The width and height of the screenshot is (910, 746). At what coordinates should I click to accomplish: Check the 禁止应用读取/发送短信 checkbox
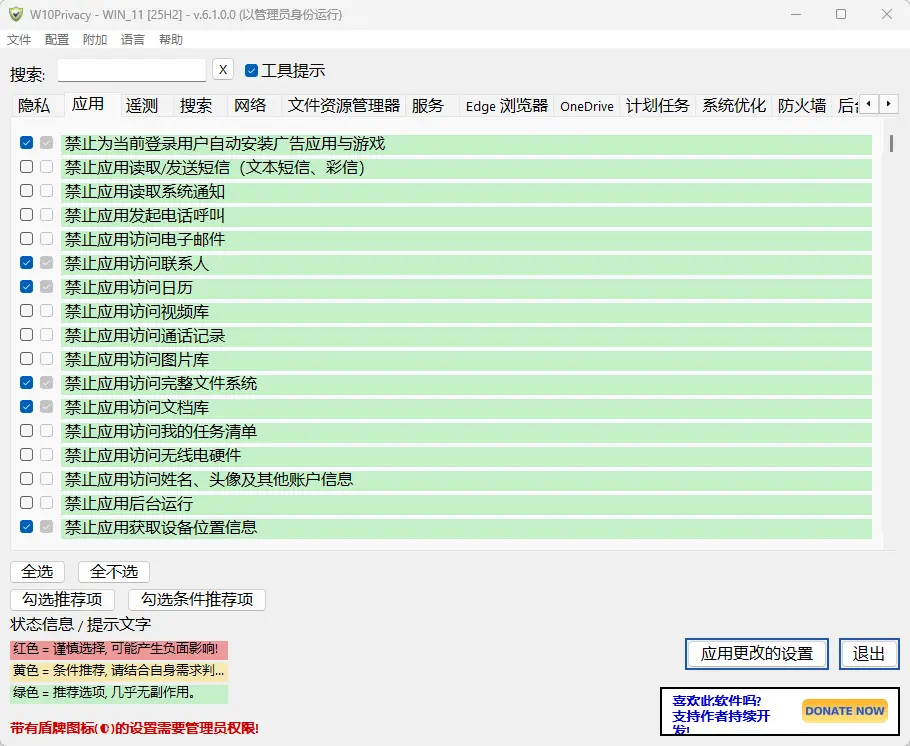(26, 167)
